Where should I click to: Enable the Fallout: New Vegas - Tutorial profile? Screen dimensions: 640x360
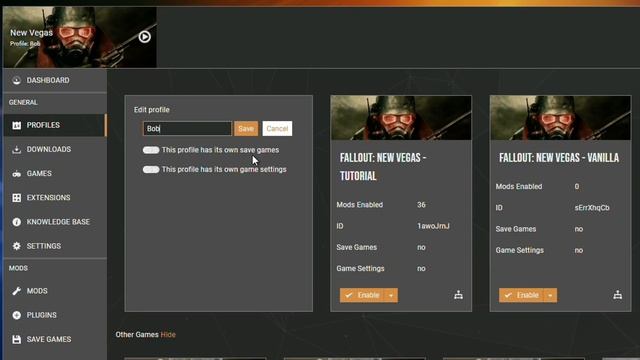click(362, 295)
